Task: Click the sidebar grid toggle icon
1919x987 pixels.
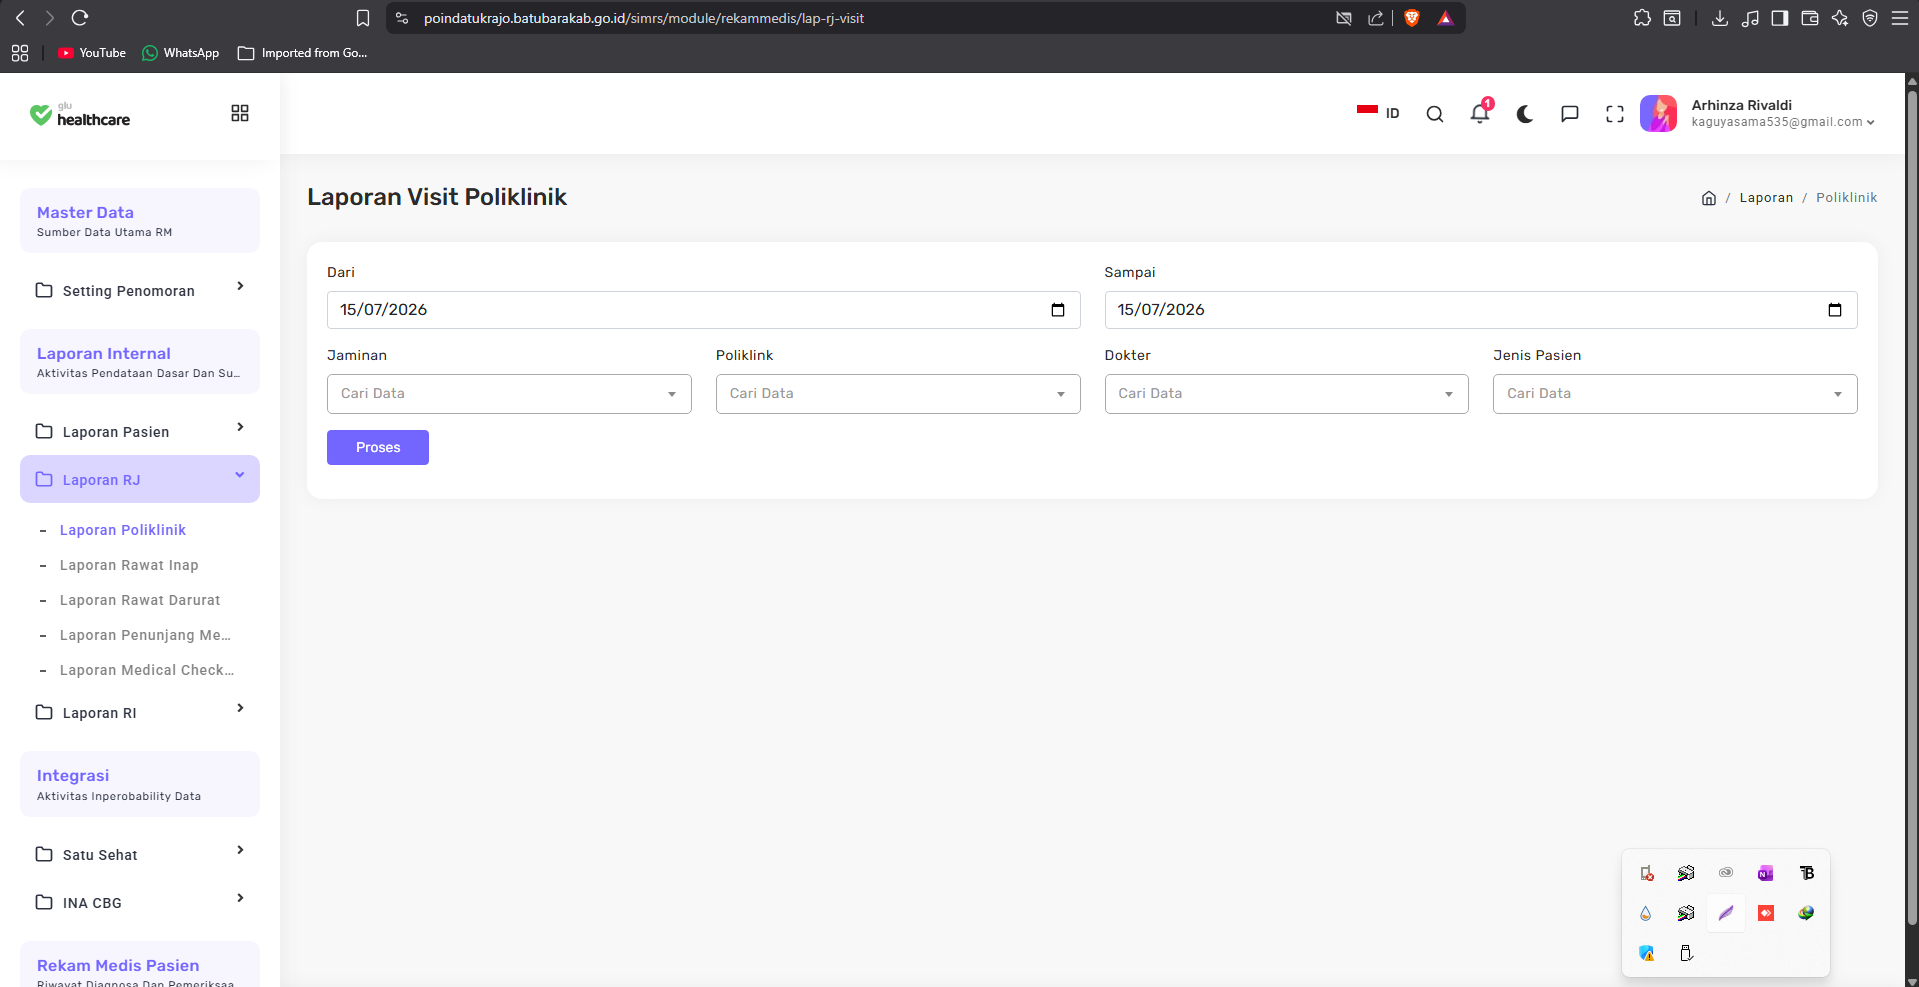Action: tap(240, 113)
